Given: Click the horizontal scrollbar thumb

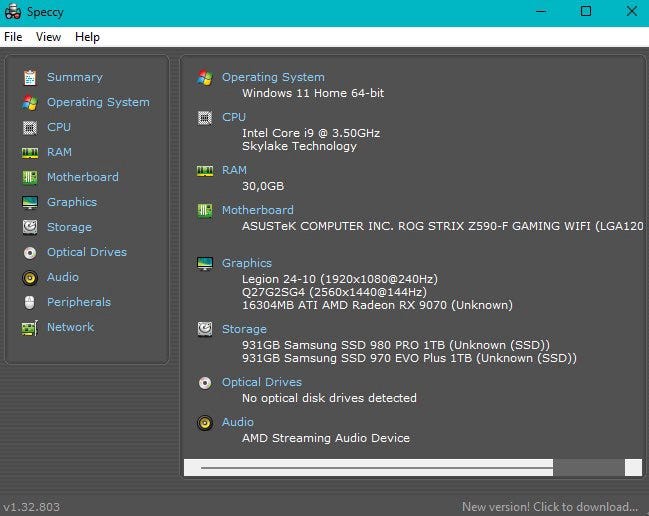Looking at the screenshot, I should [368, 468].
